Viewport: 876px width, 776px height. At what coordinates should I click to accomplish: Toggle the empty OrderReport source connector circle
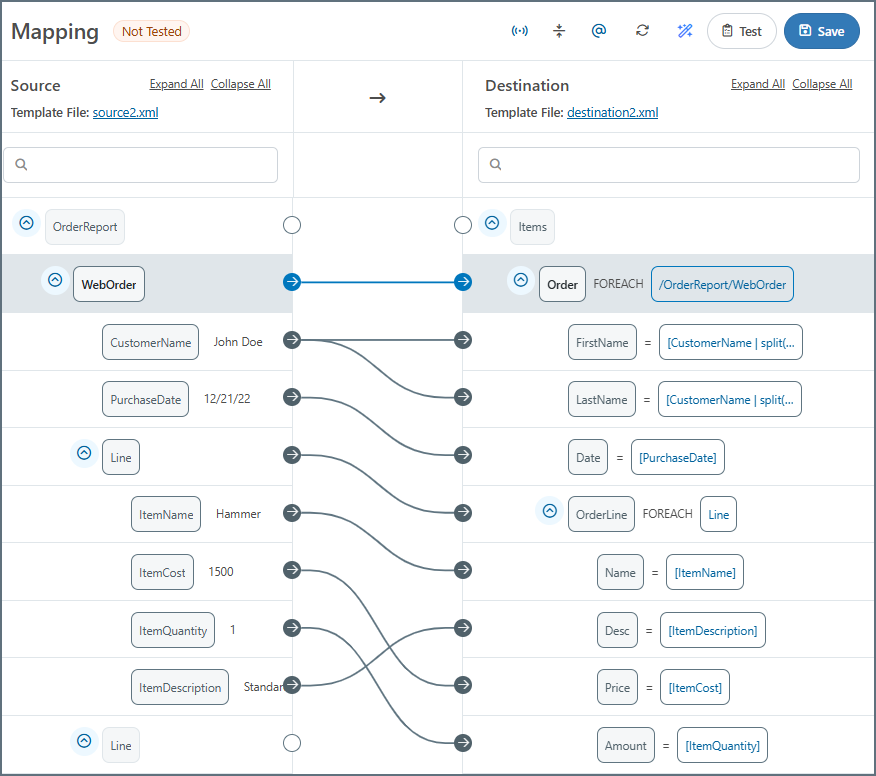(x=292, y=225)
